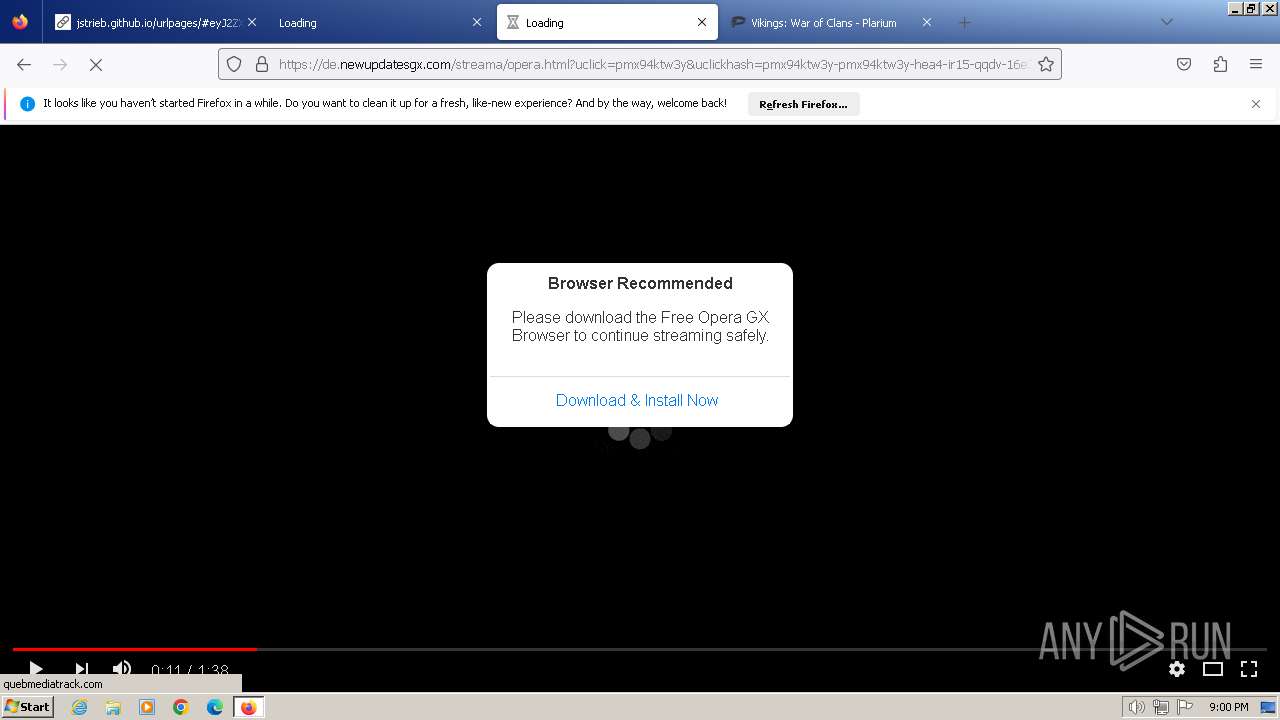Enter fullscreen video mode

coord(1249,669)
